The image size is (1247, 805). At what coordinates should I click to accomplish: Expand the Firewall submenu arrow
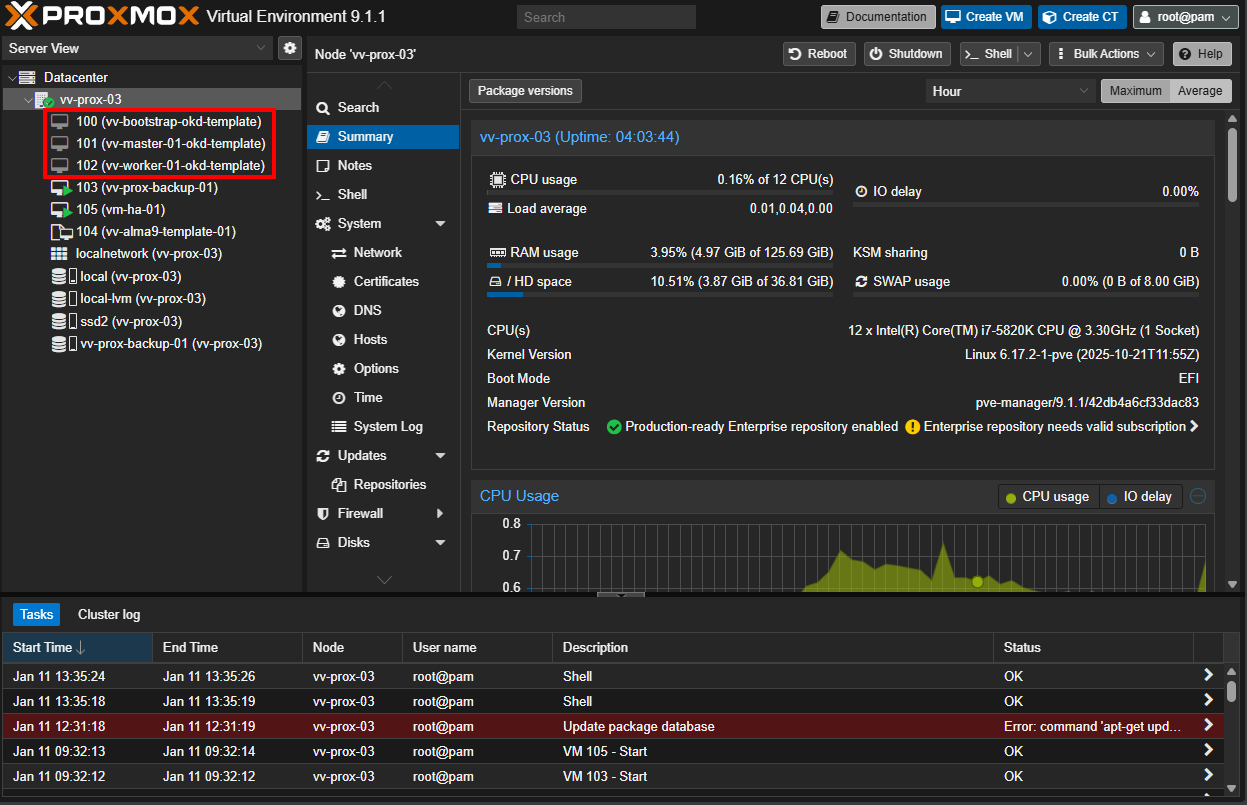(440, 514)
